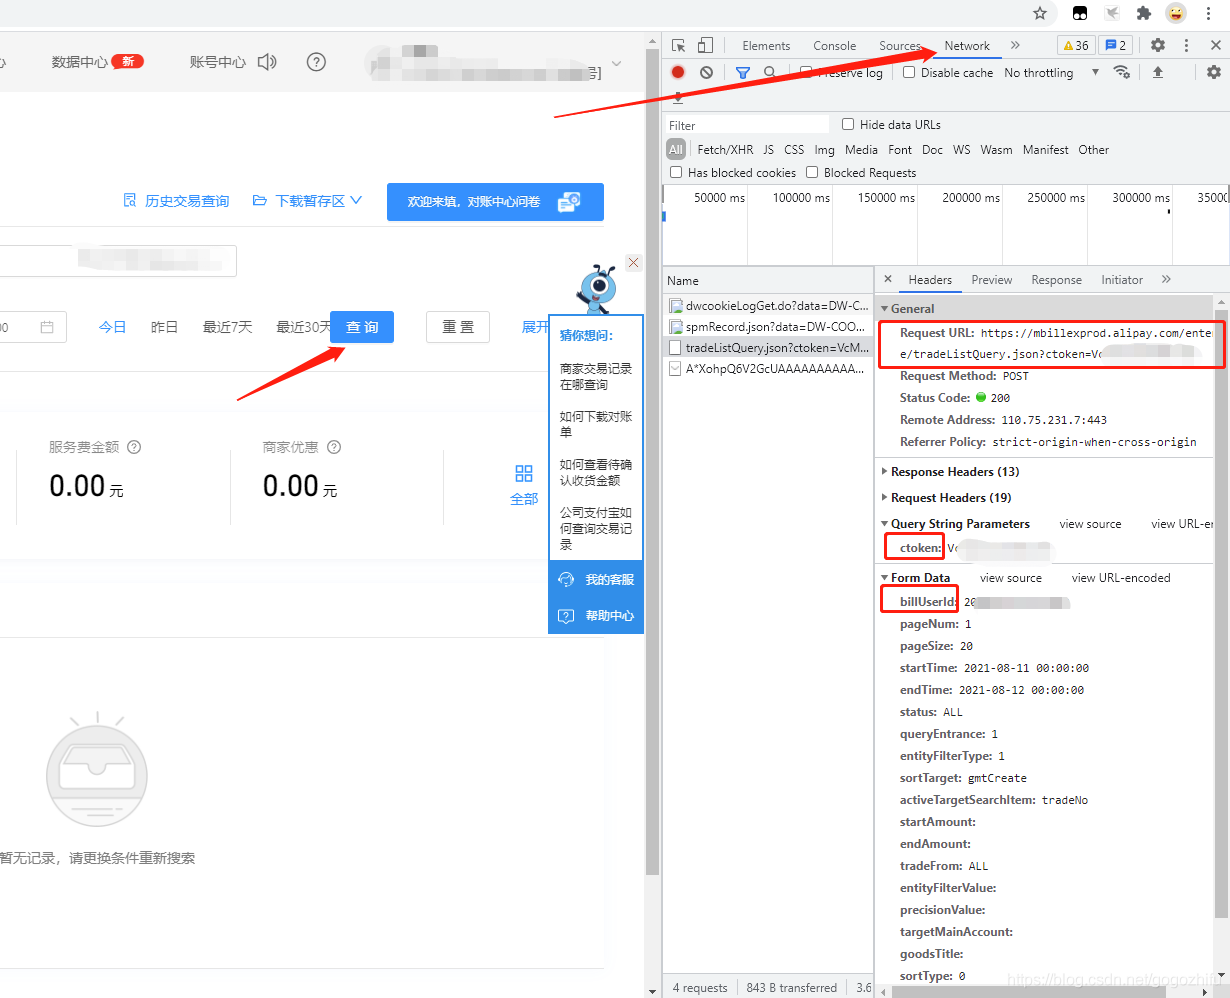Open the Network panel tab
The image size is (1230, 998).
pos(967,45)
